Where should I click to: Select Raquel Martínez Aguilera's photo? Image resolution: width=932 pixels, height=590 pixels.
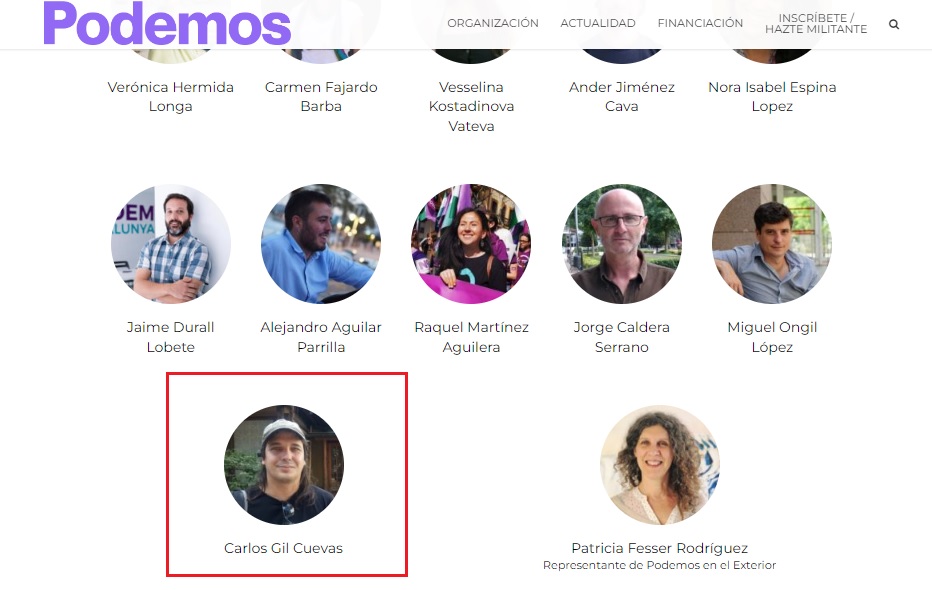471,244
